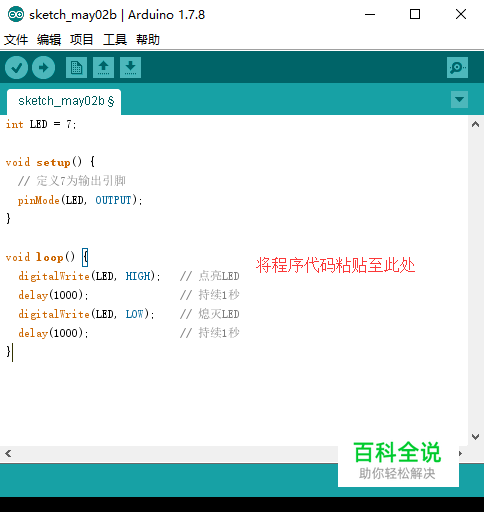Click the comment '// 熄灭LED'
484x512 pixels.
(209, 314)
